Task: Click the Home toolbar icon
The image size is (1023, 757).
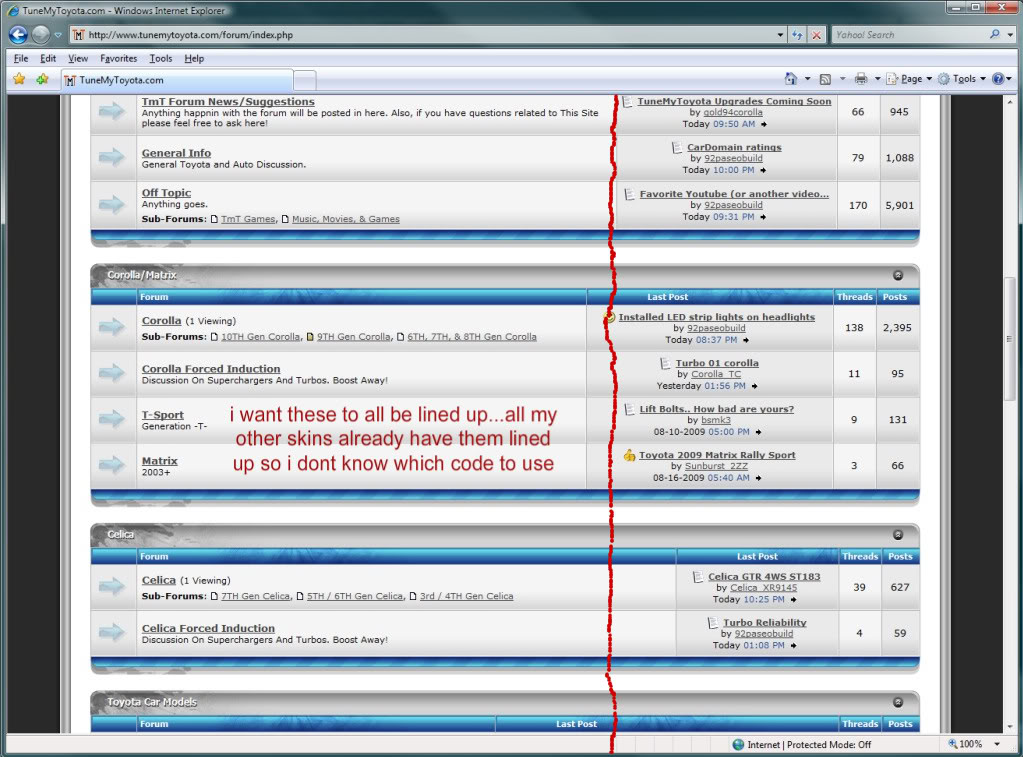Action: (791, 79)
